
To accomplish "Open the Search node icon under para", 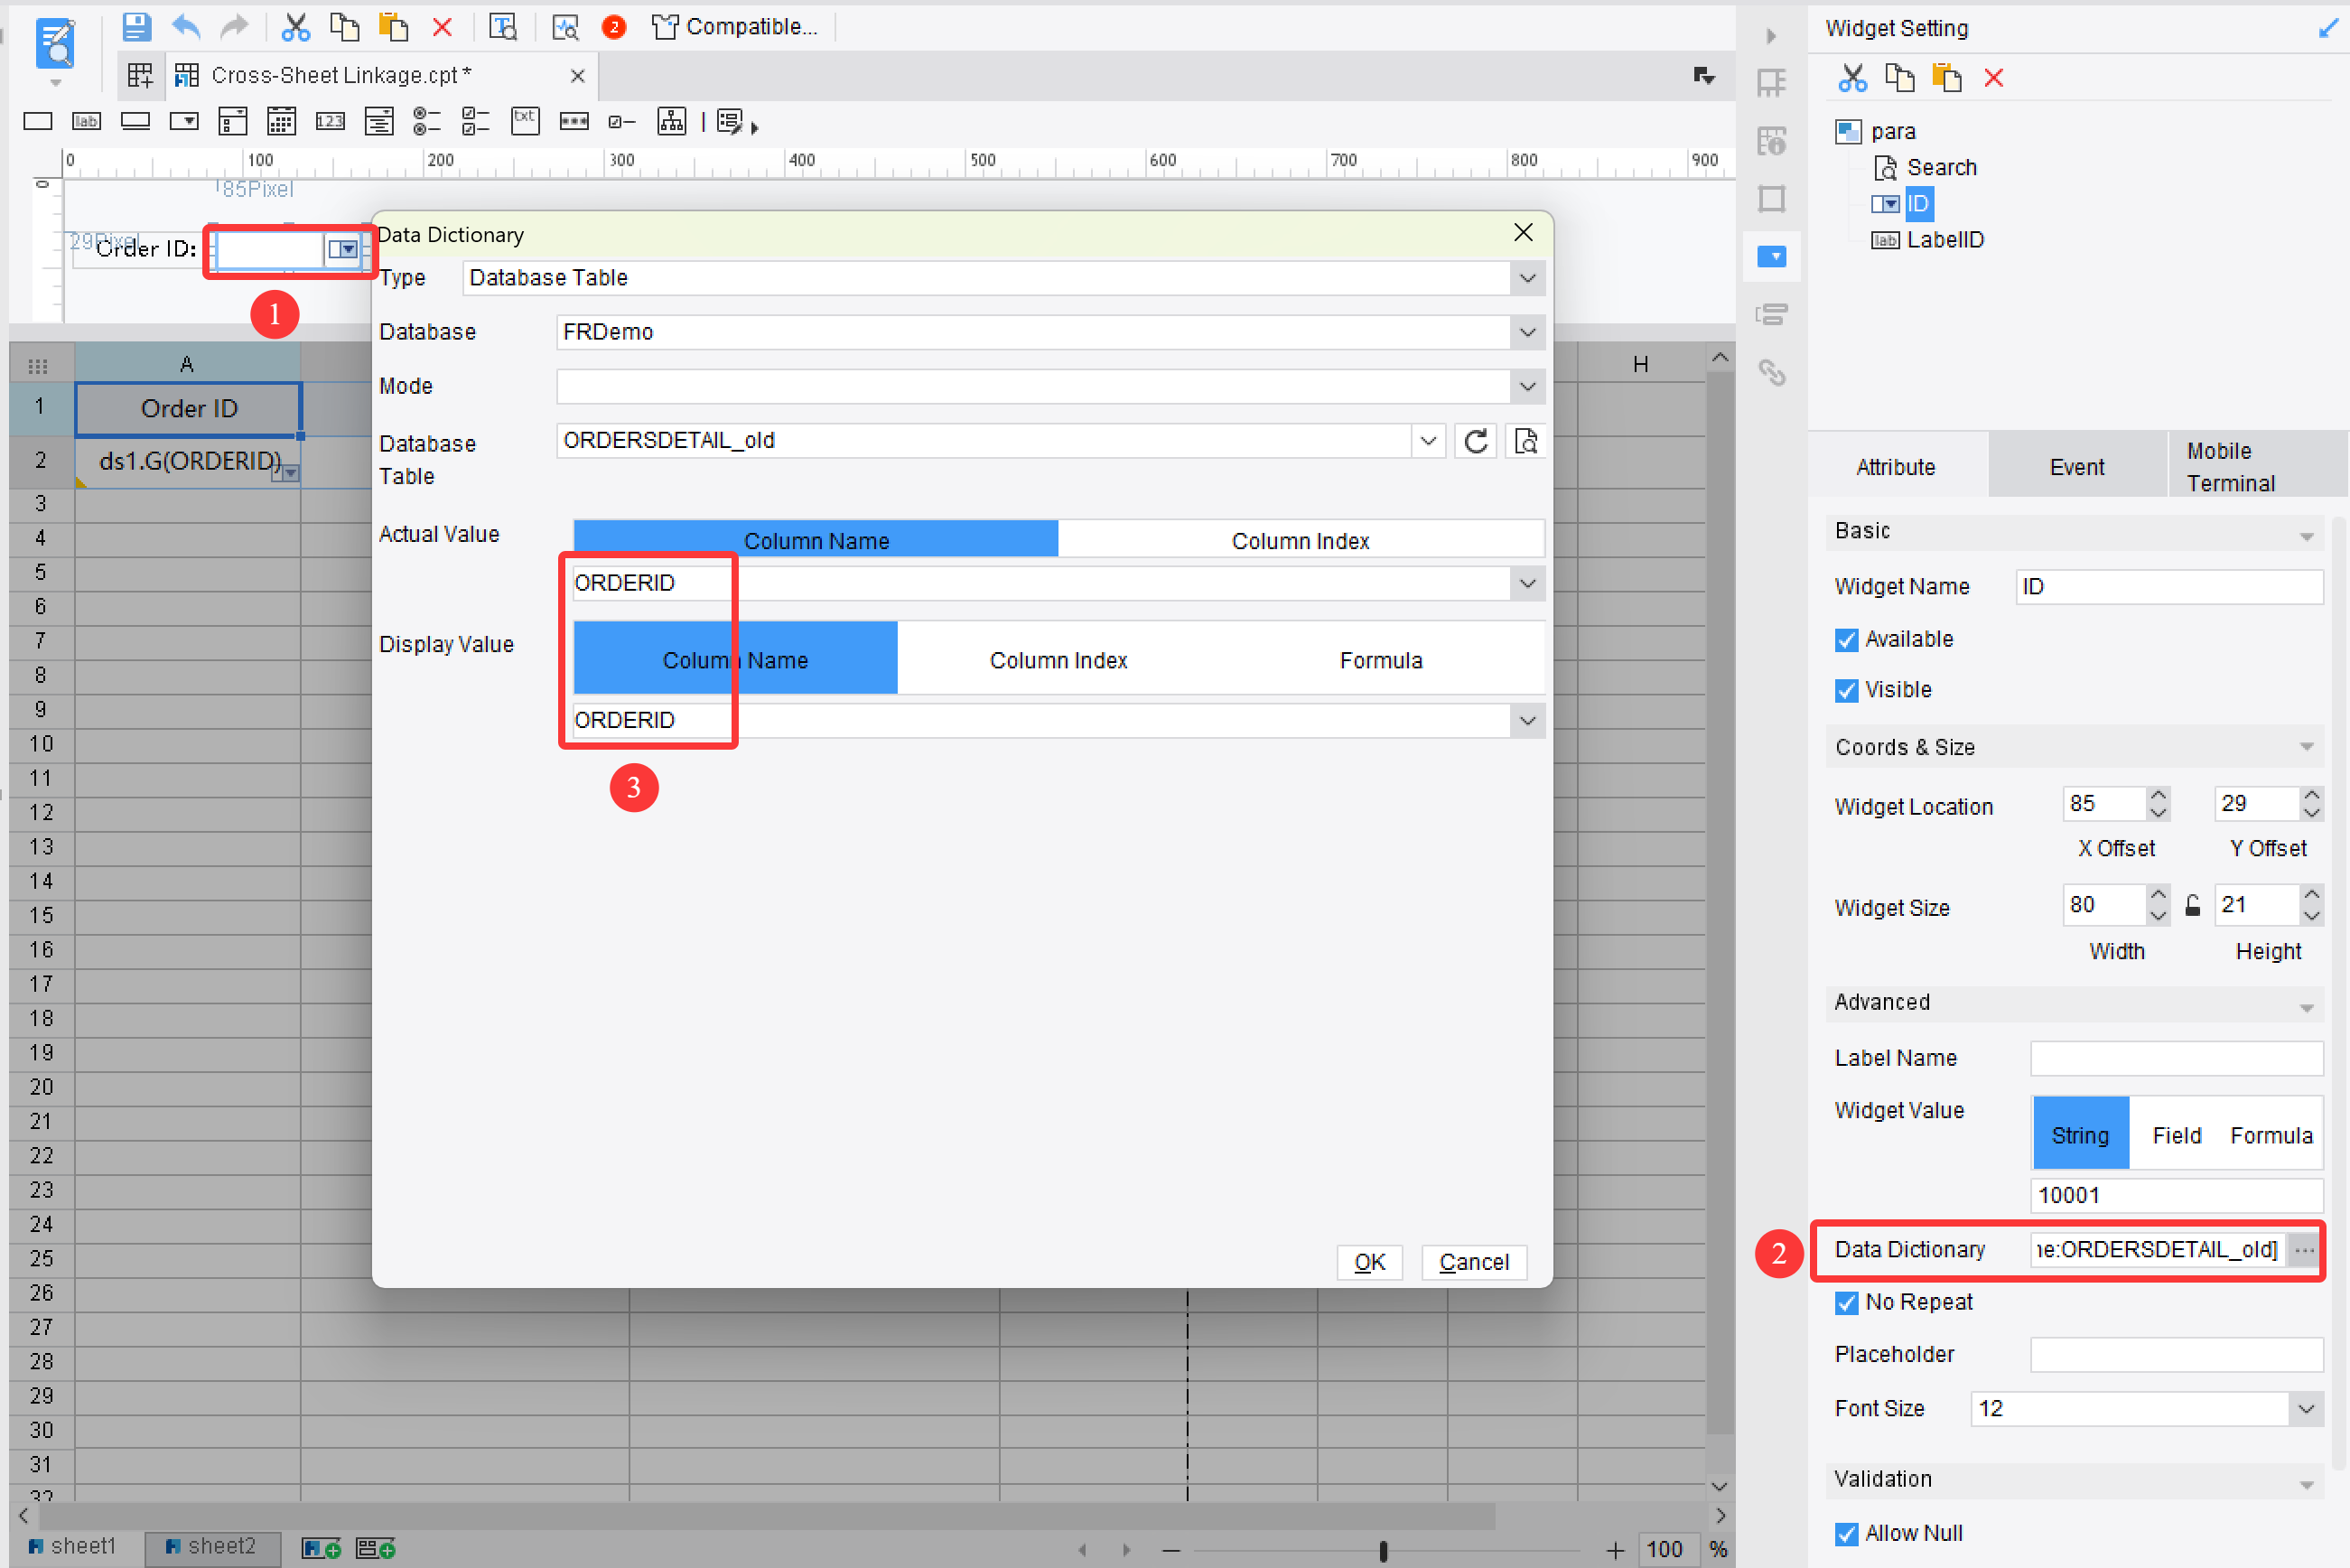I will [x=1887, y=167].
